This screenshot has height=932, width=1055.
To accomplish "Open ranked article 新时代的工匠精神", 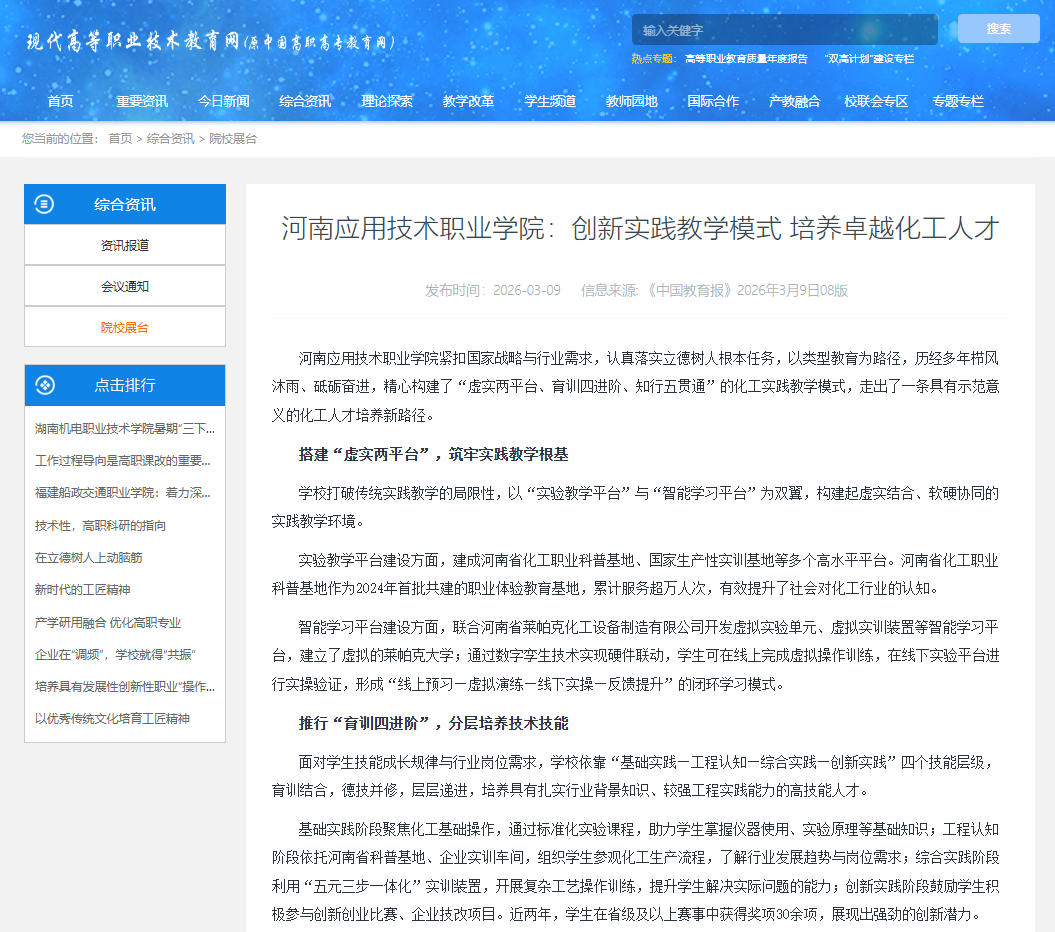I will pyautogui.click(x=82, y=590).
